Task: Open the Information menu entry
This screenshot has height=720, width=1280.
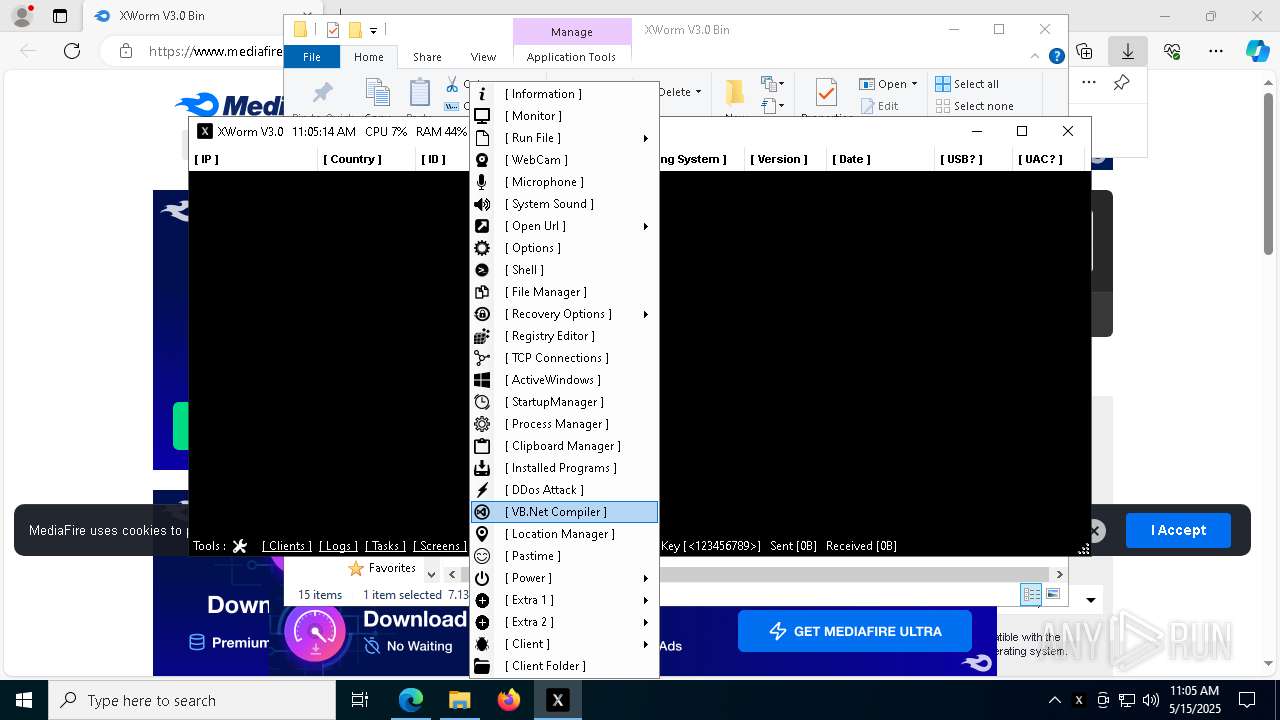Action: (x=564, y=94)
